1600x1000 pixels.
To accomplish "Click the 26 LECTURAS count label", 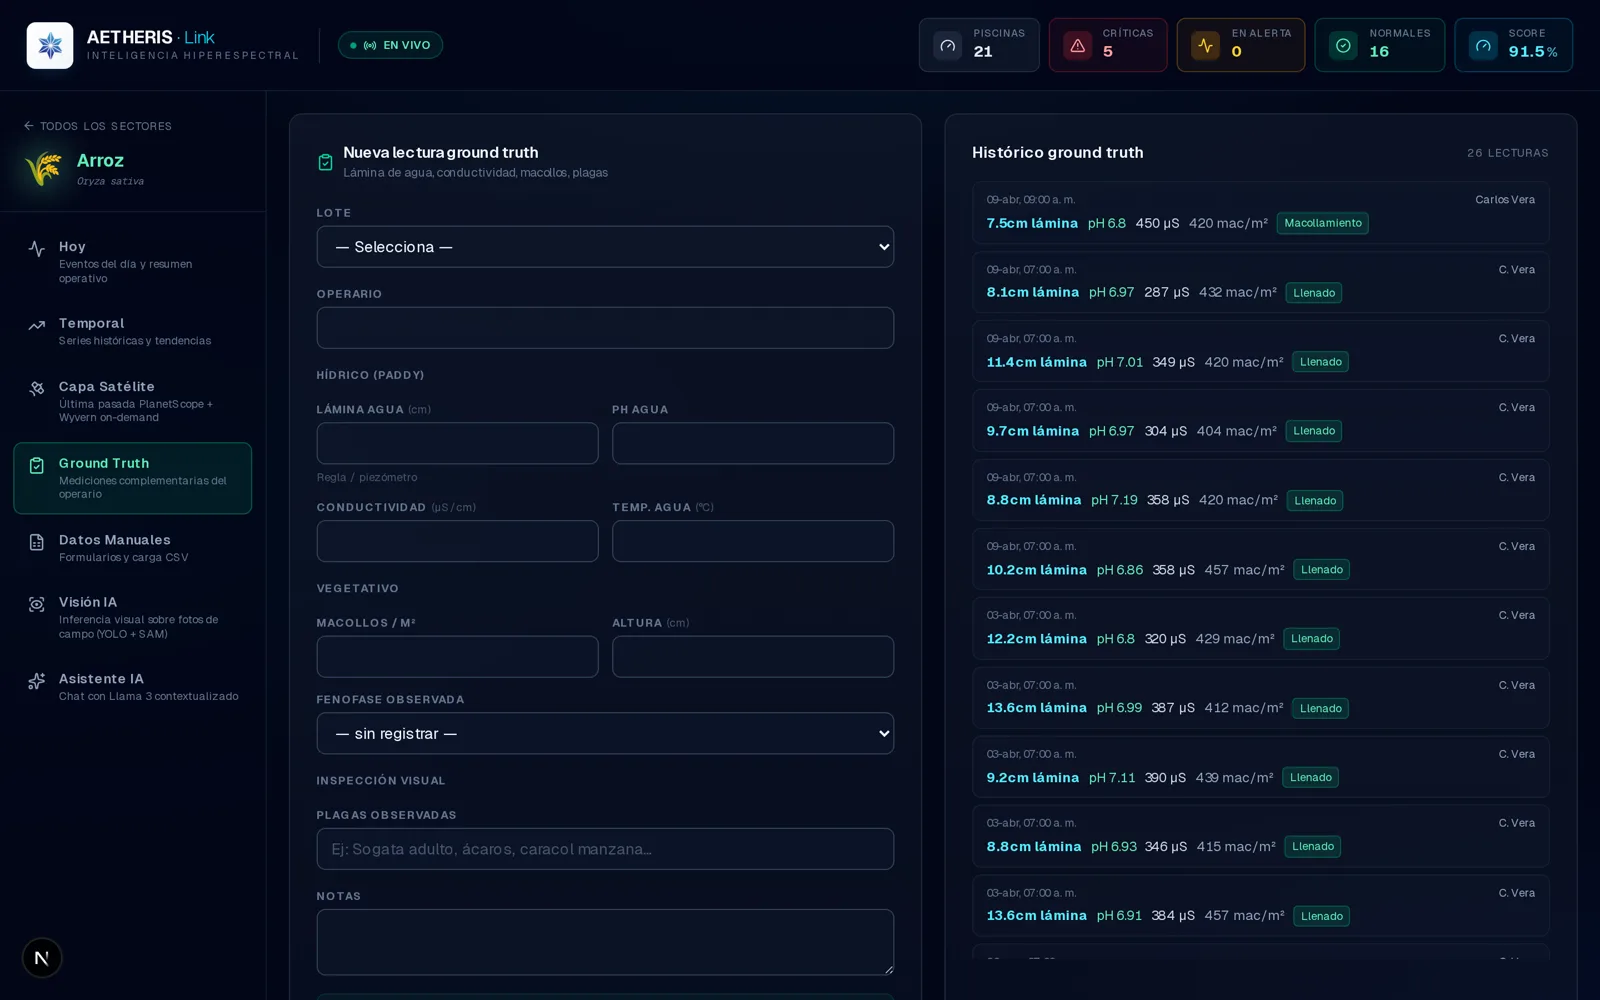I will click(x=1507, y=153).
